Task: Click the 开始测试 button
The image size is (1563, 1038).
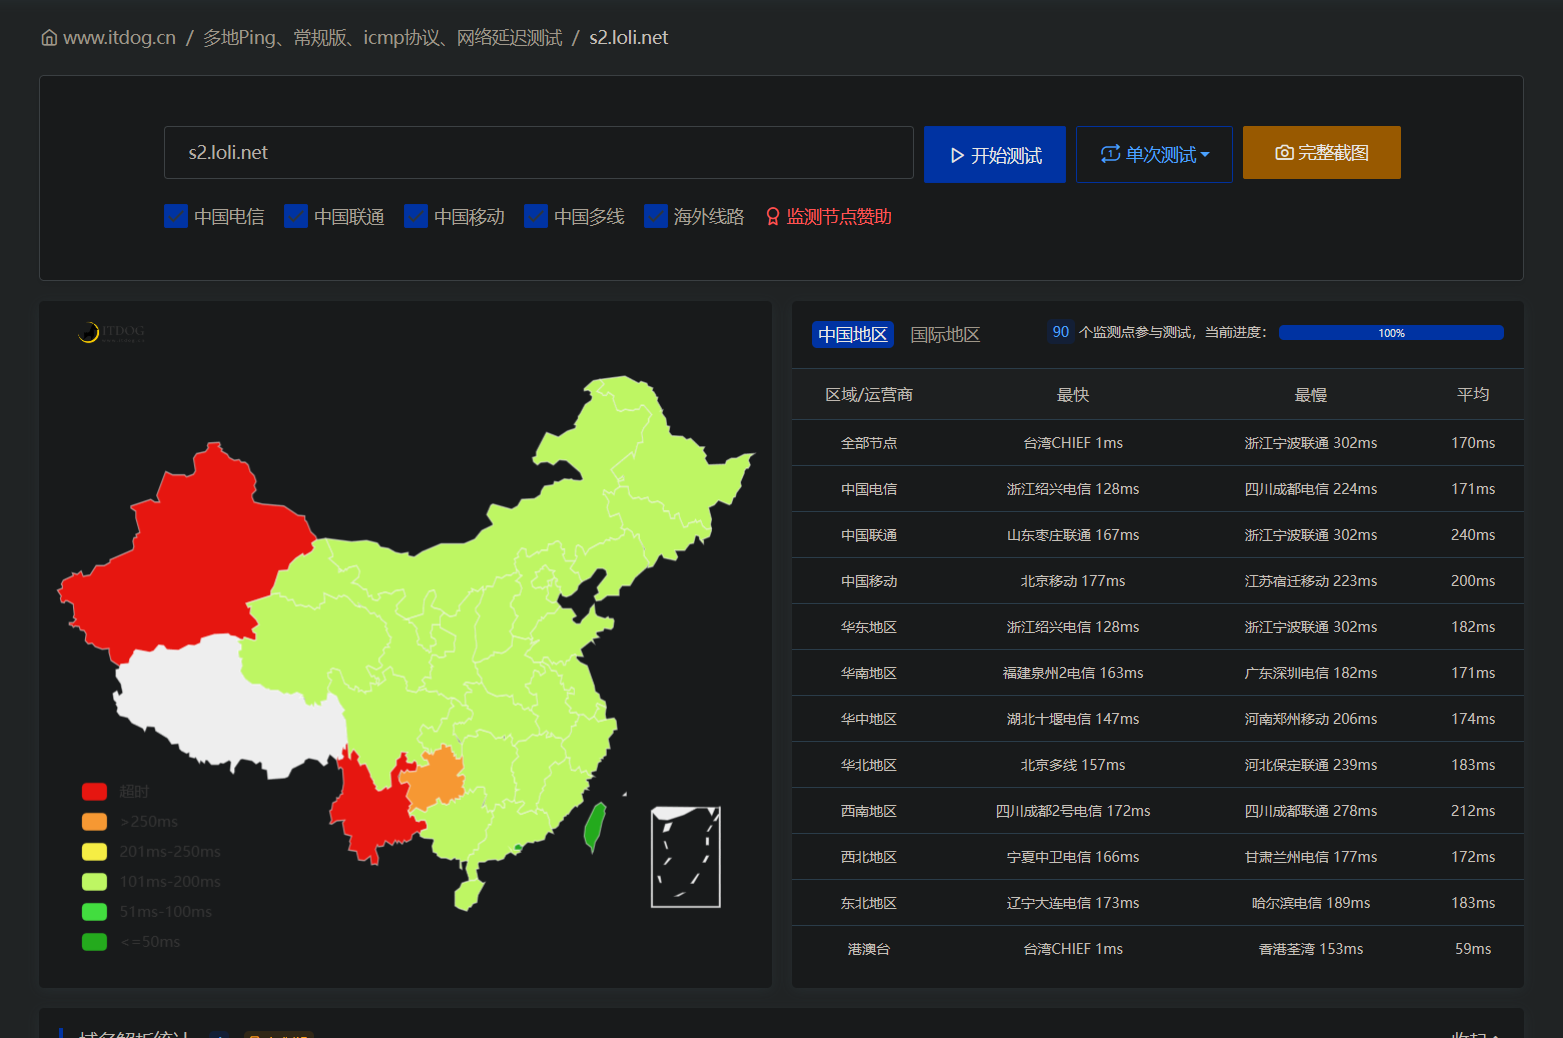Action: [995, 154]
